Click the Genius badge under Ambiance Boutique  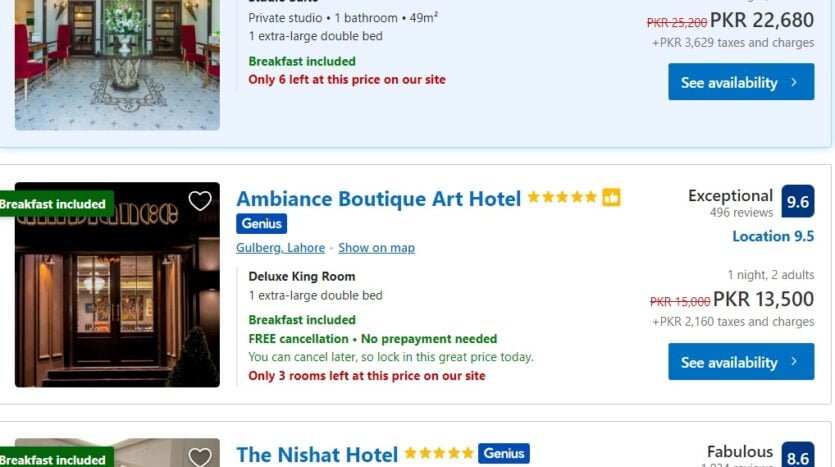click(261, 224)
